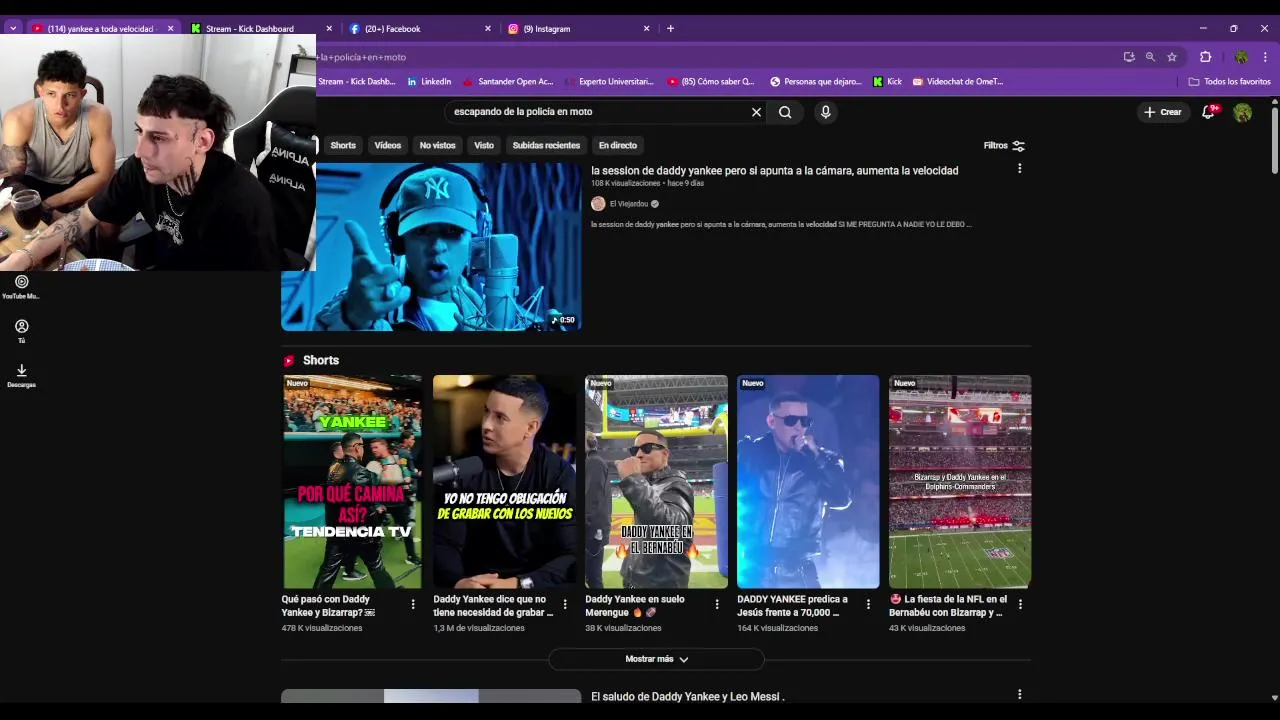The image size is (1280, 720).
Task: Open options for daddy yankee session video
Action: click(x=1019, y=169)
